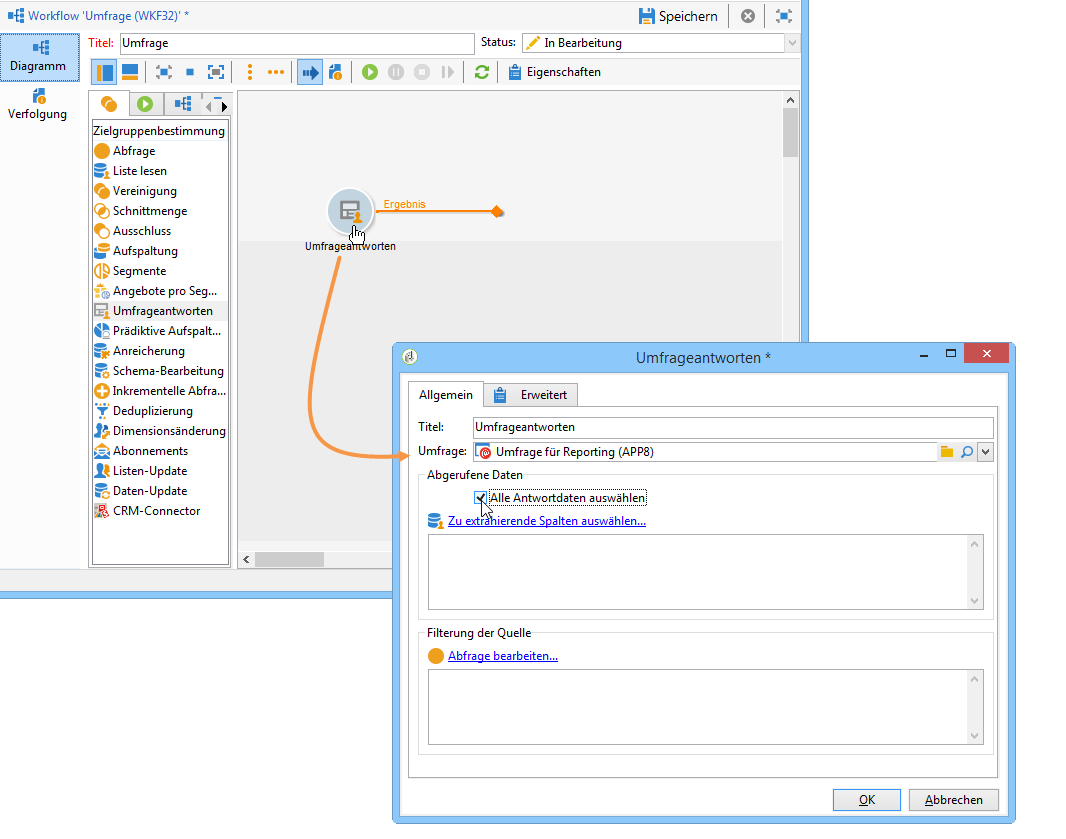
Task: Toggle the left palette layout icon
Action: coord(104,72)
